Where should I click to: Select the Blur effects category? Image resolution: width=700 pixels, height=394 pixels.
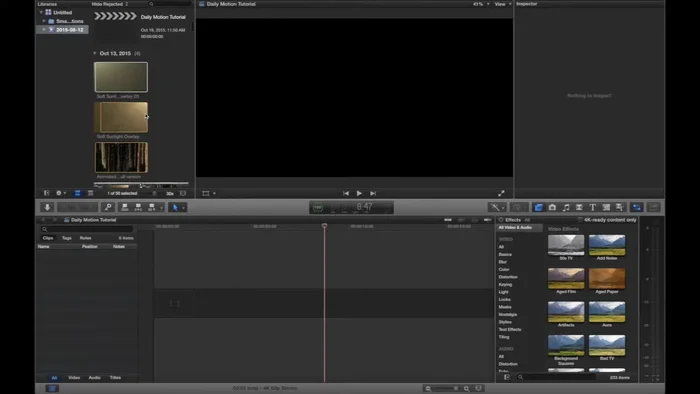pos(503,262)
